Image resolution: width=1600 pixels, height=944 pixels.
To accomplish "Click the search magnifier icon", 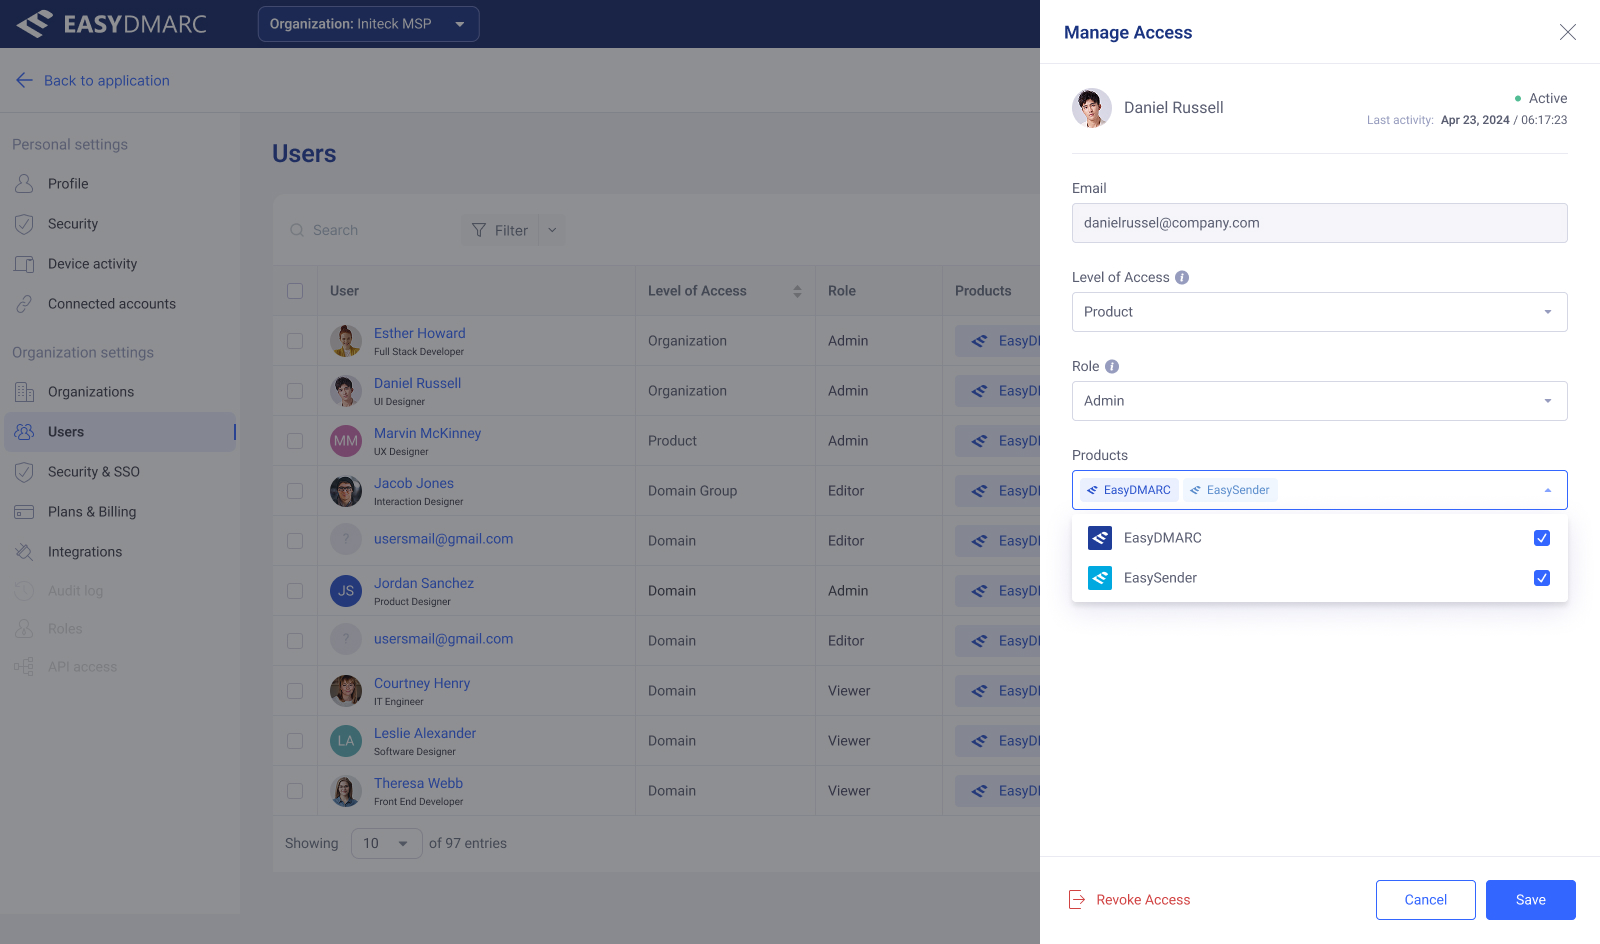I will (x=297, y=230).
